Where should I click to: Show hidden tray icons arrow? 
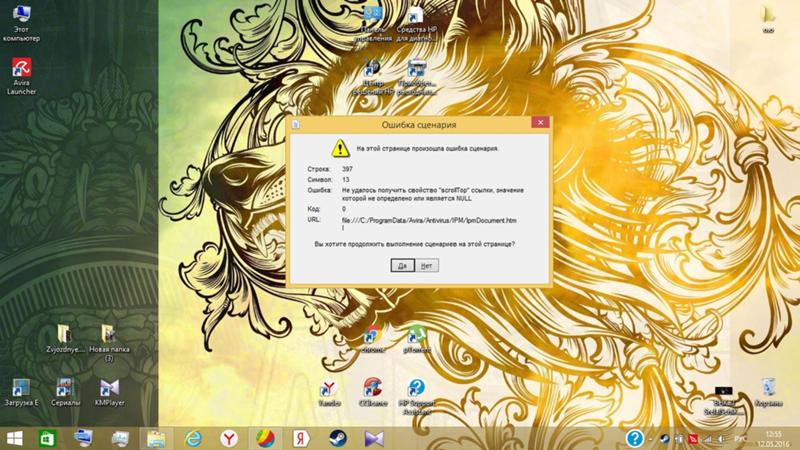click(651, 438)
